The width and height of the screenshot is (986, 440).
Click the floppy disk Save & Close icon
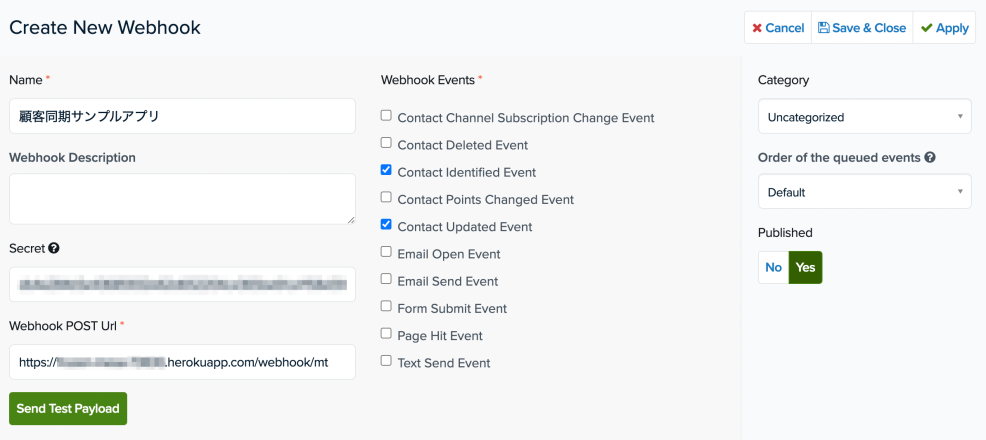pyautogui.click(x=823, y=28)
